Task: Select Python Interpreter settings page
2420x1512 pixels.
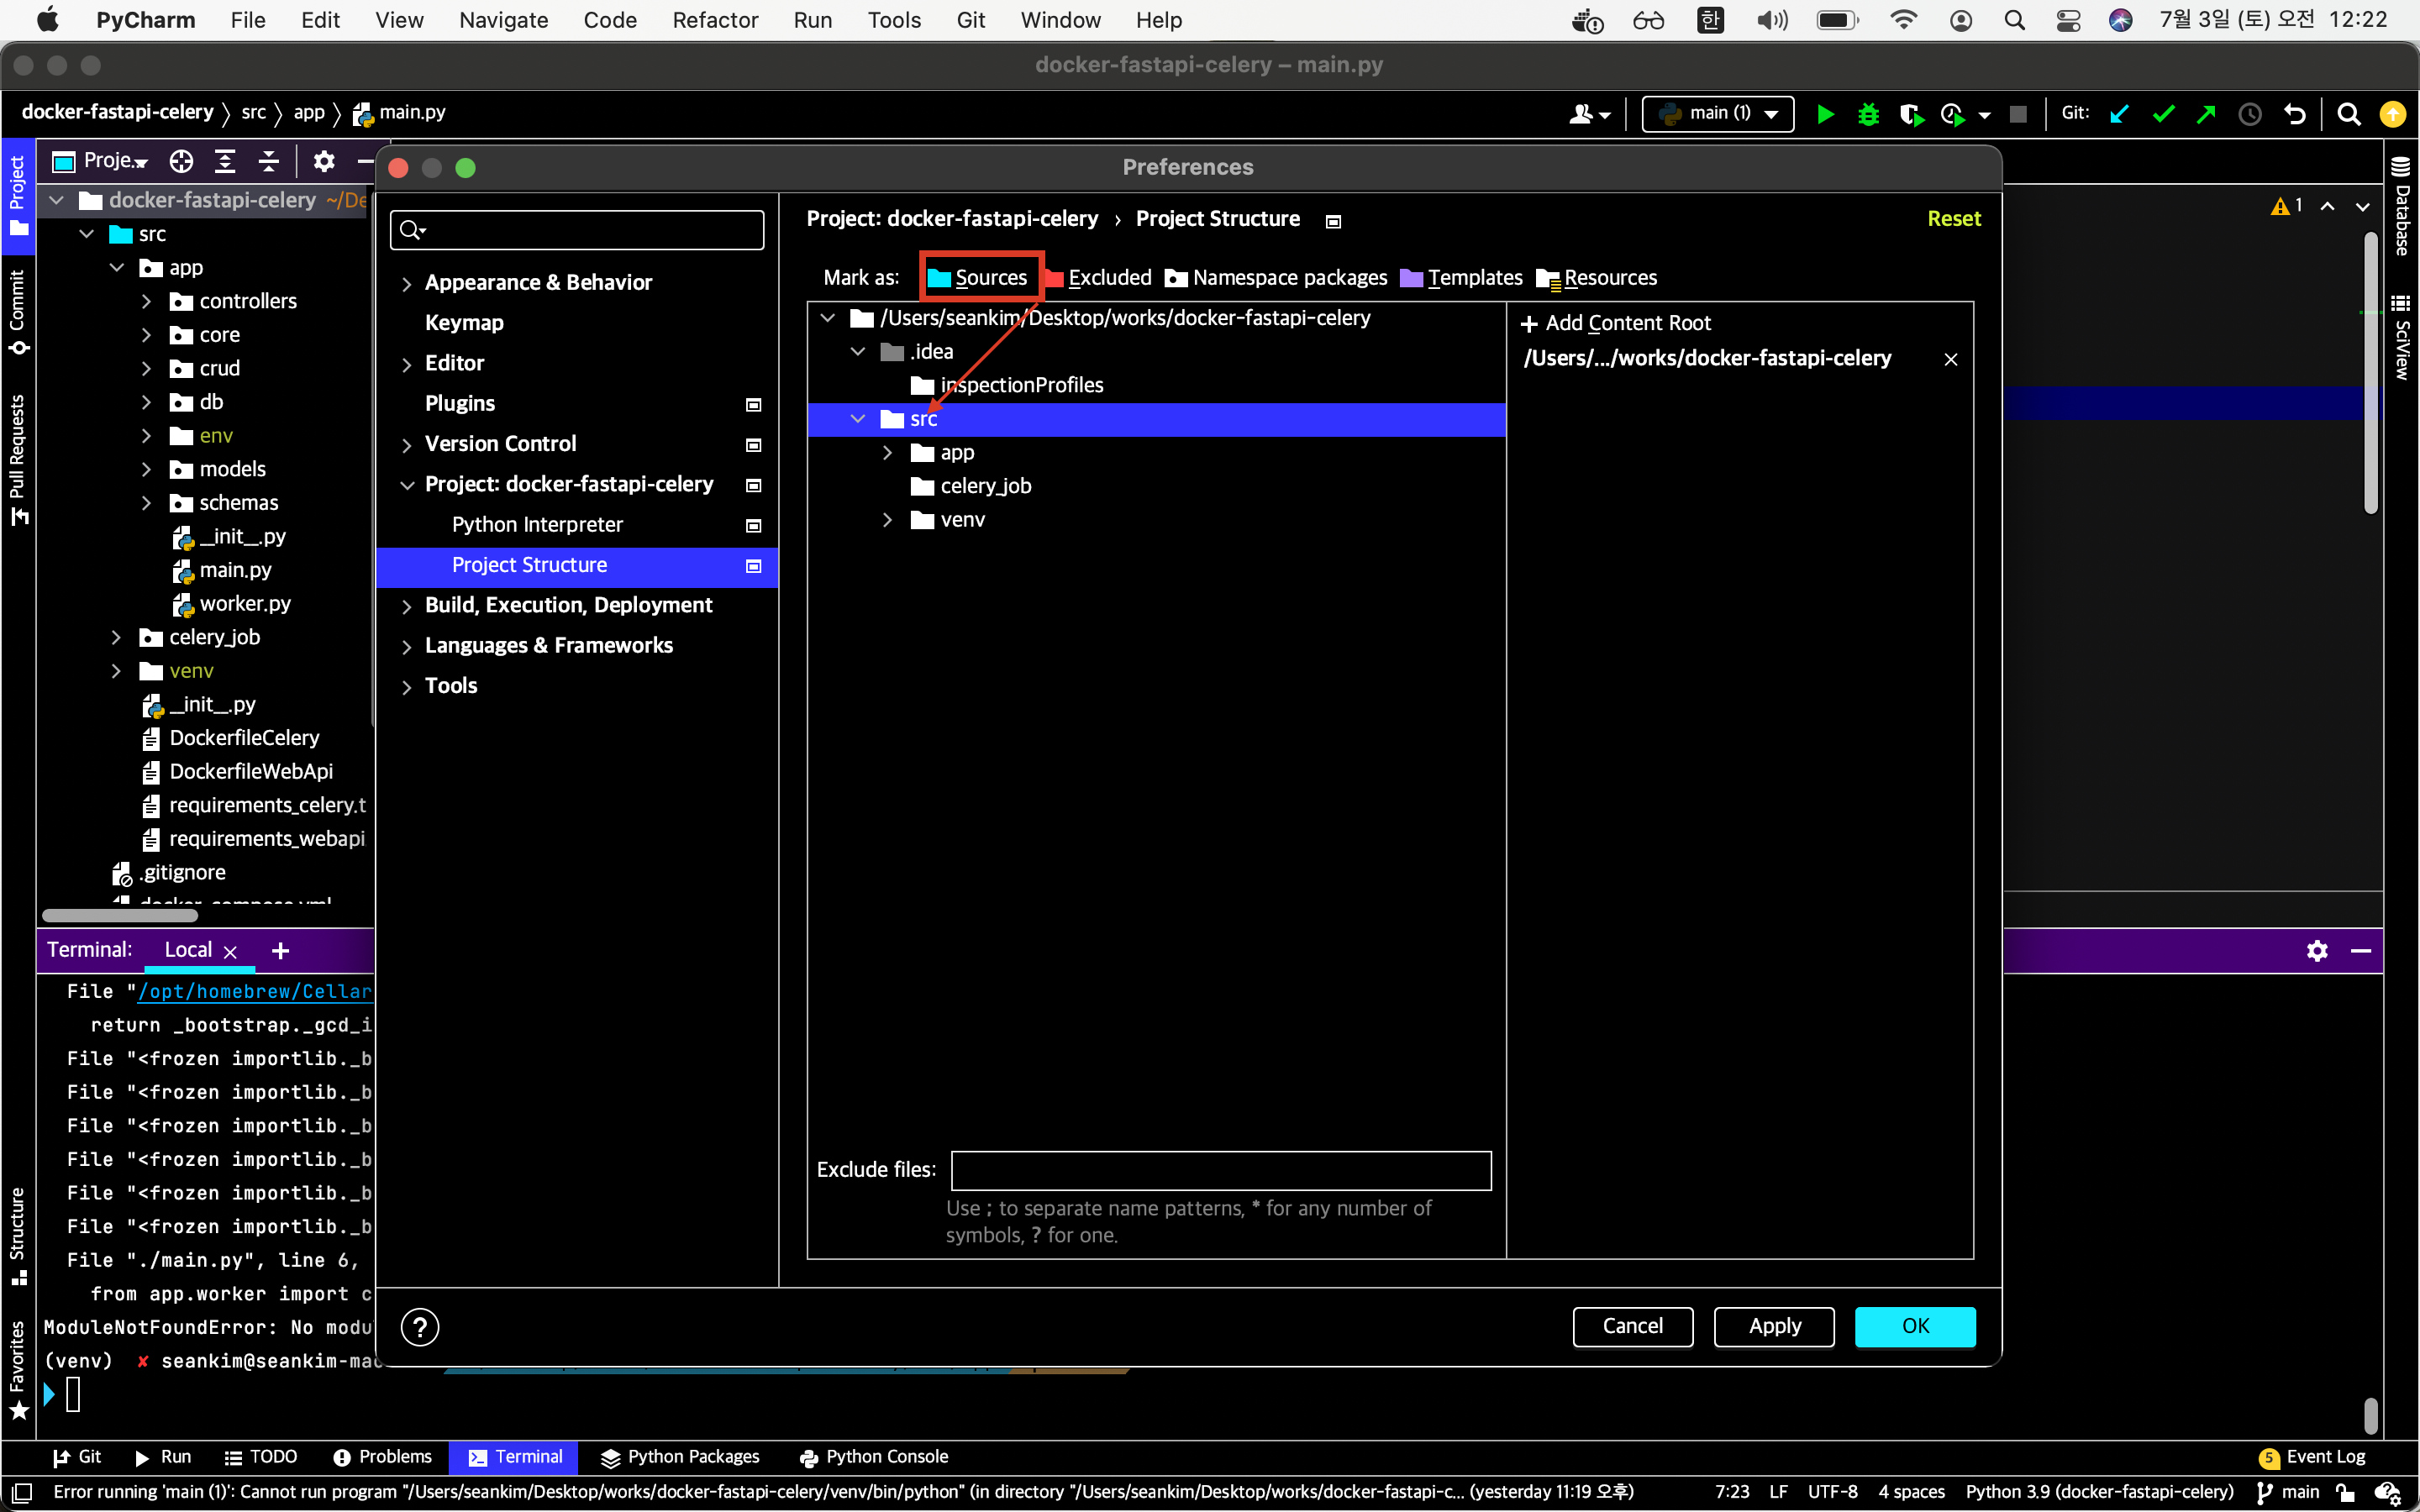Action: click(577, 525)
